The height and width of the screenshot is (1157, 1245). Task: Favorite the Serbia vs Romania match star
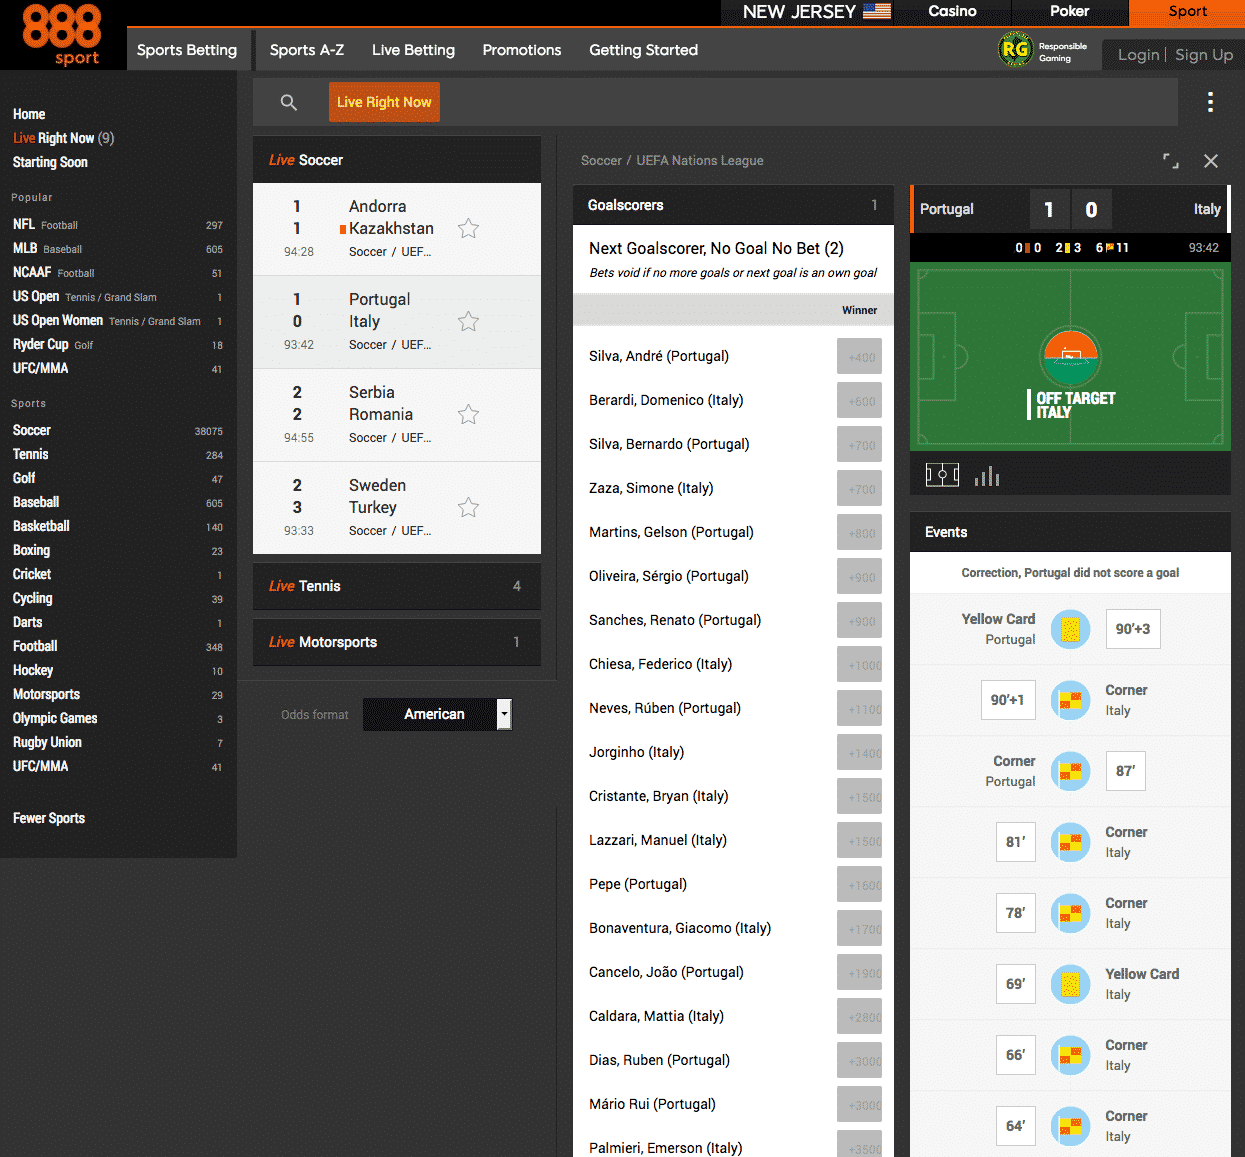click(468, 415)
